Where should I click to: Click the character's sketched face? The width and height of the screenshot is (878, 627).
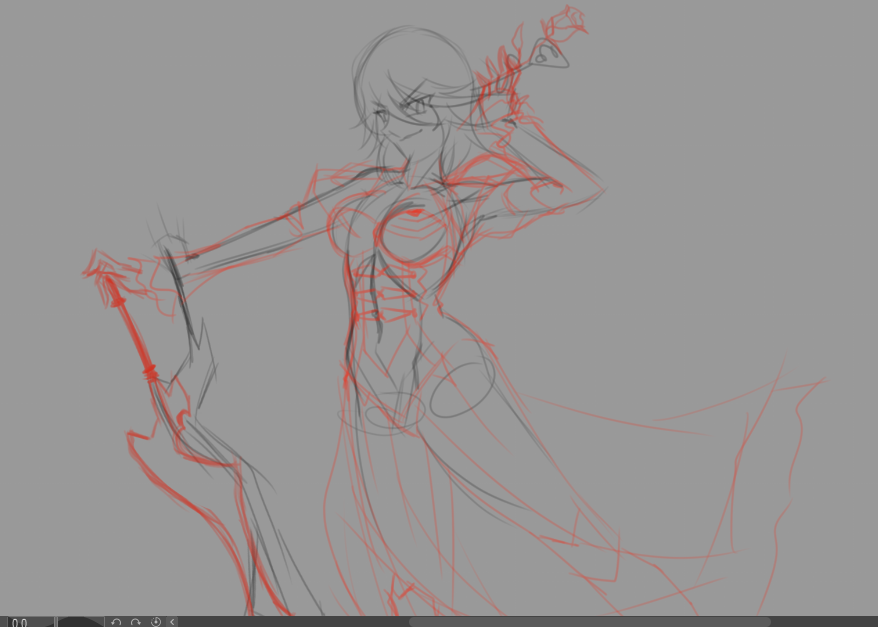point(405,118)
